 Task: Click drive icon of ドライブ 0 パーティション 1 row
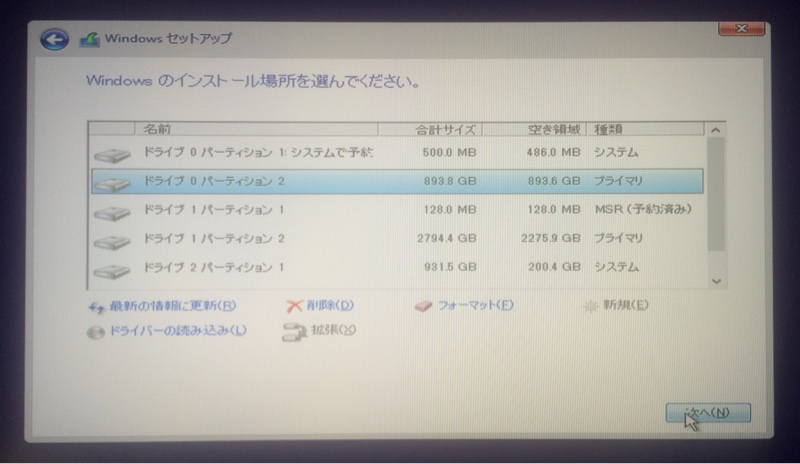112,155
